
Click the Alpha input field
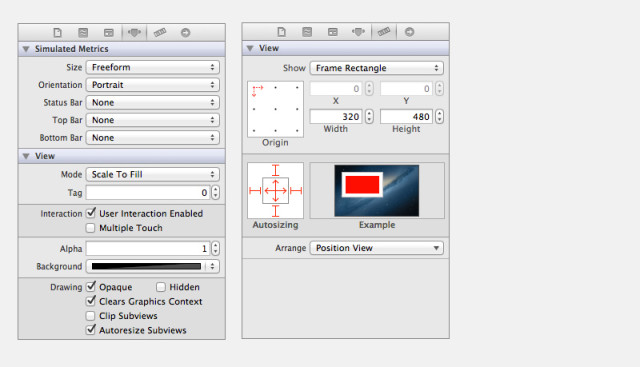(x=148, y=249)
